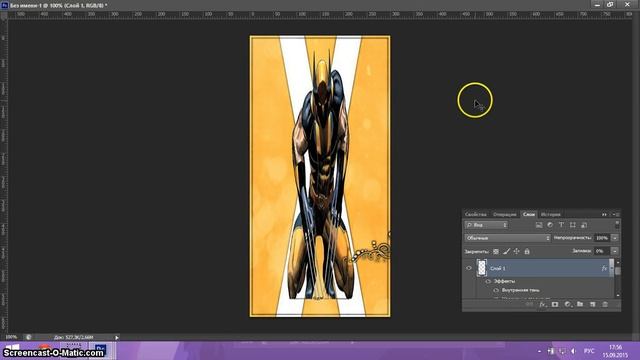Lock layer position with the move lock icon

click(x=517, y=251)
